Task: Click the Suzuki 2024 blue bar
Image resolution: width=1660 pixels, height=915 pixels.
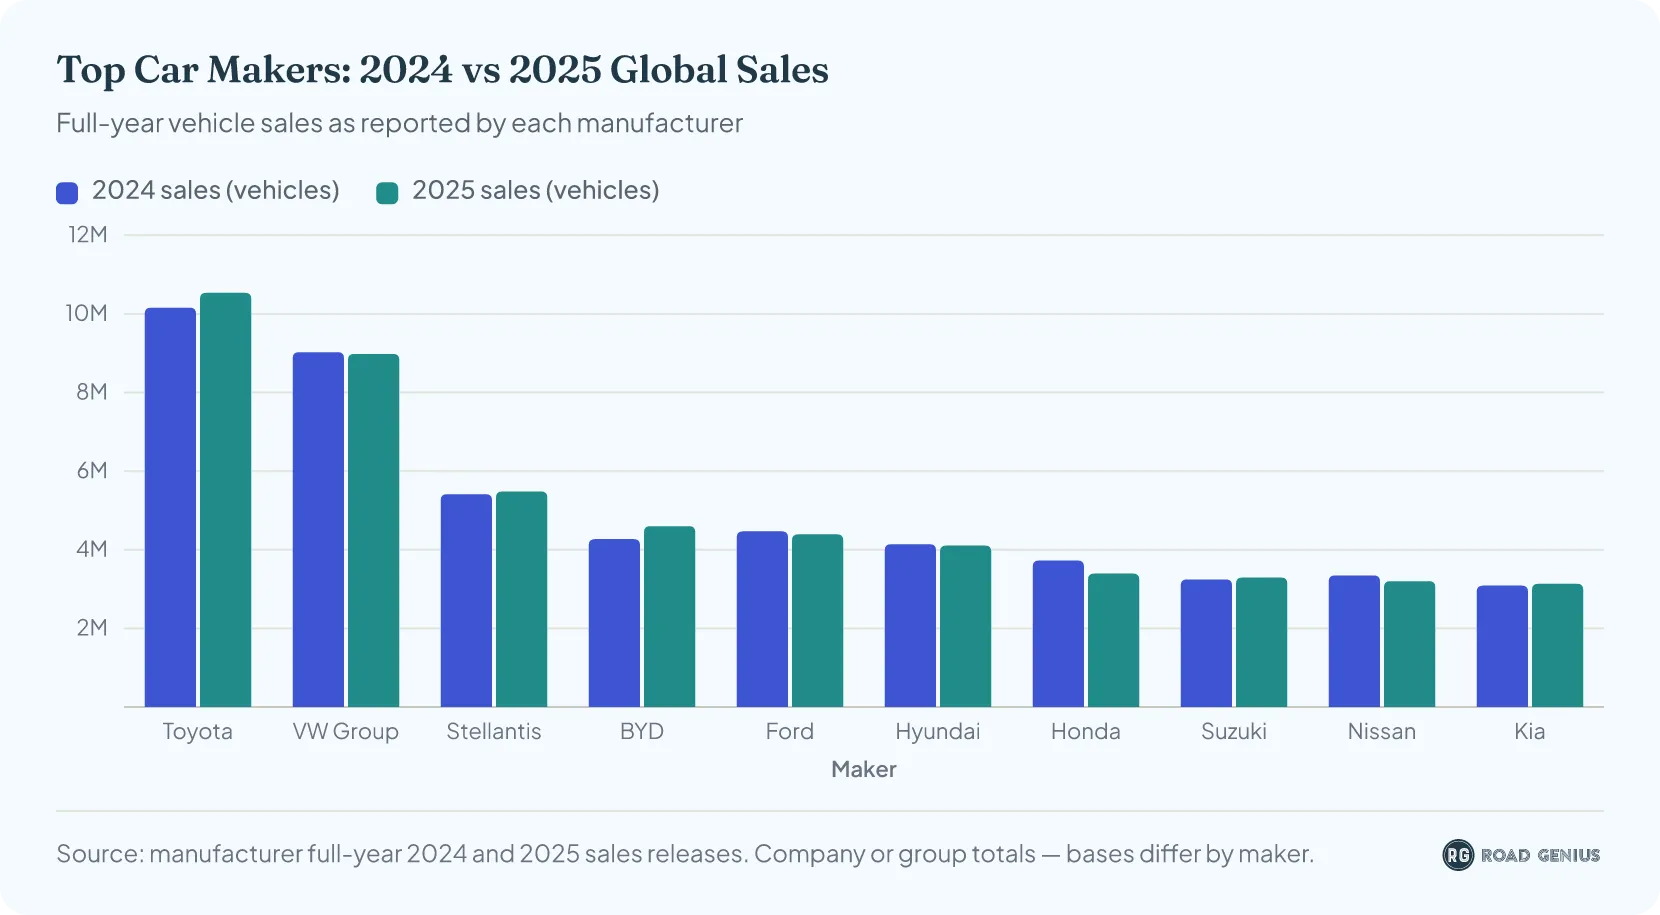Action: point(1206,643)
